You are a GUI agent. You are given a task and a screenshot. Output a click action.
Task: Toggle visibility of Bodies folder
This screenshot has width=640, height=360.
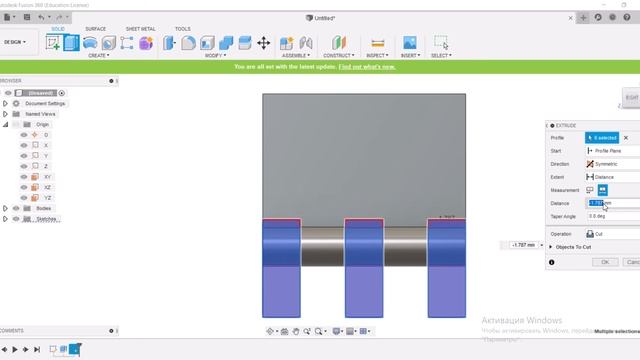pyautogui.click(x=16, y=208)
